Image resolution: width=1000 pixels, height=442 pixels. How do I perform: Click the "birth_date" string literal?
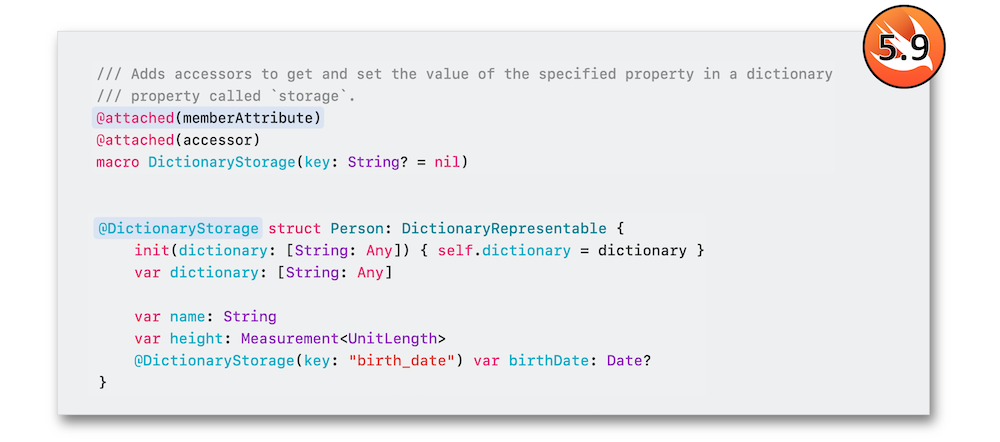tap(401, 361)
